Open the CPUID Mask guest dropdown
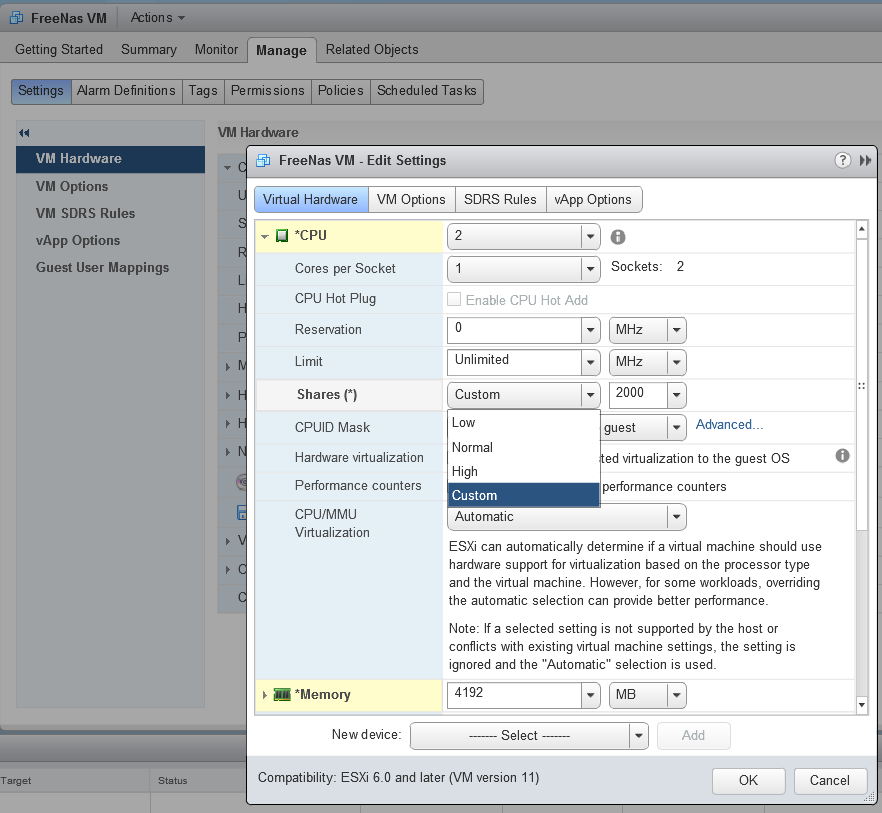882x813 pixels. [676, 428]
